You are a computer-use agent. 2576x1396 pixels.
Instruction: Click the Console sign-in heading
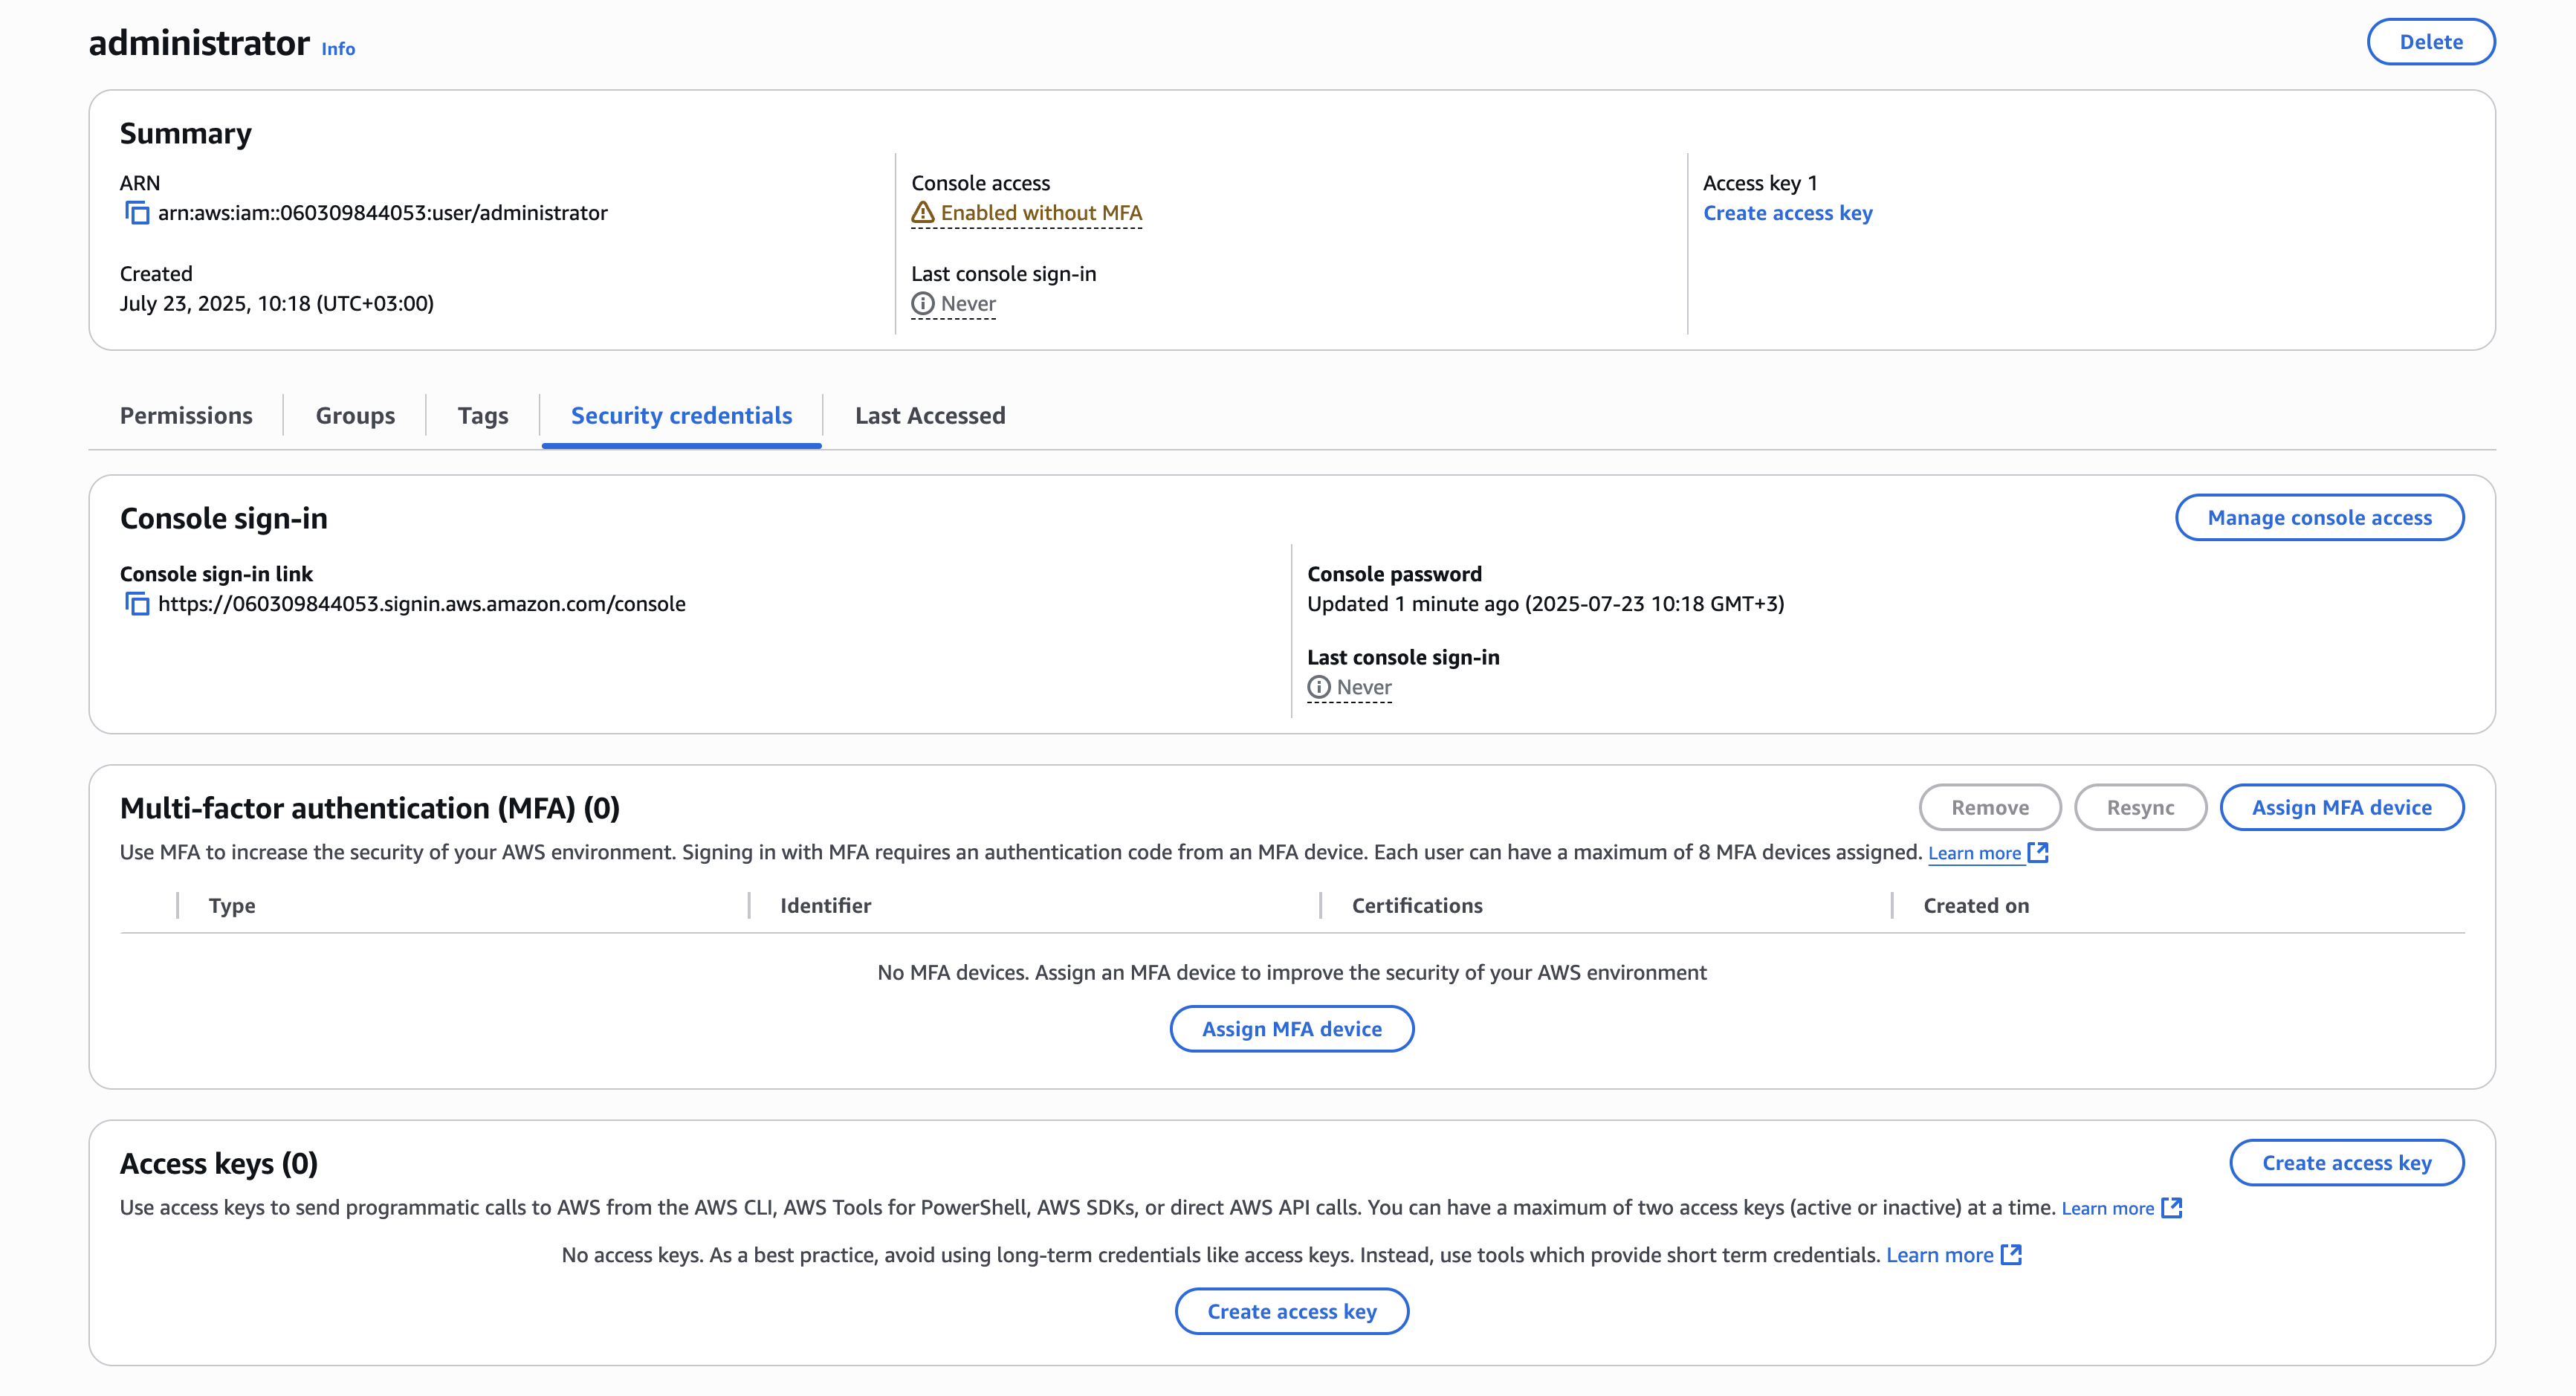click(223, 518)
